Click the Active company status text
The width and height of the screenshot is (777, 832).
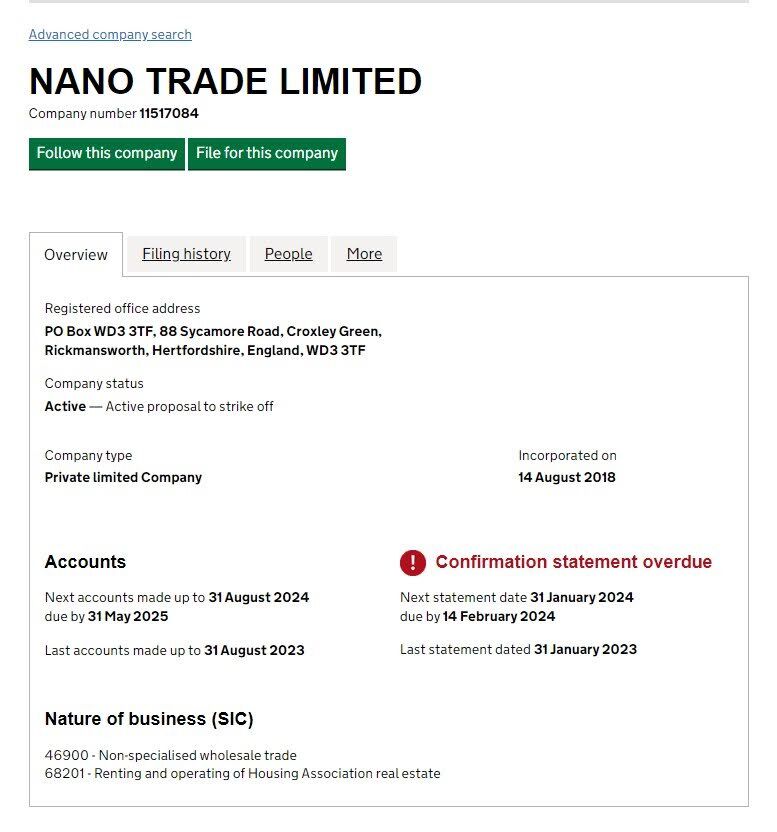(65, 407)
